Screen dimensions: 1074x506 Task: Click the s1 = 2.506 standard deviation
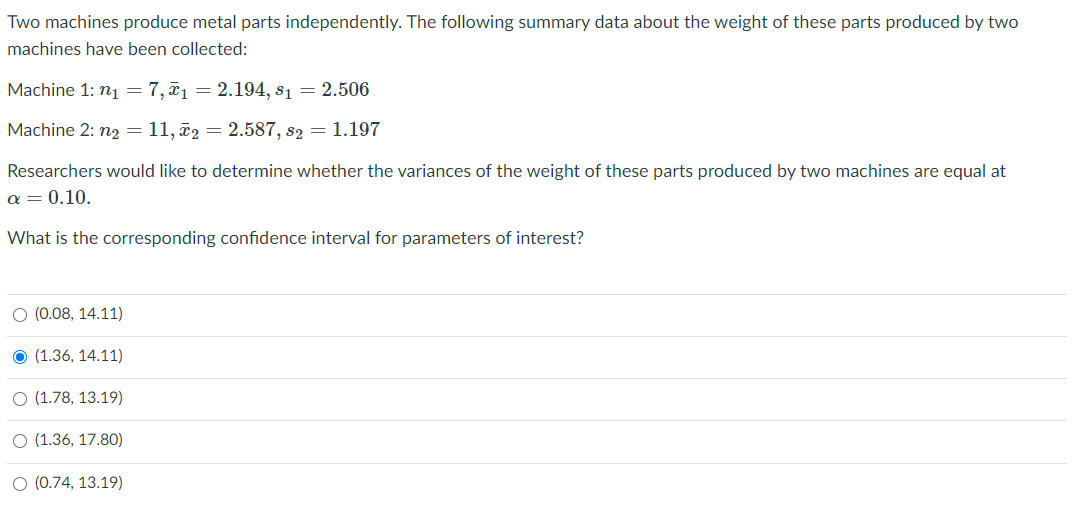(320, 90)
